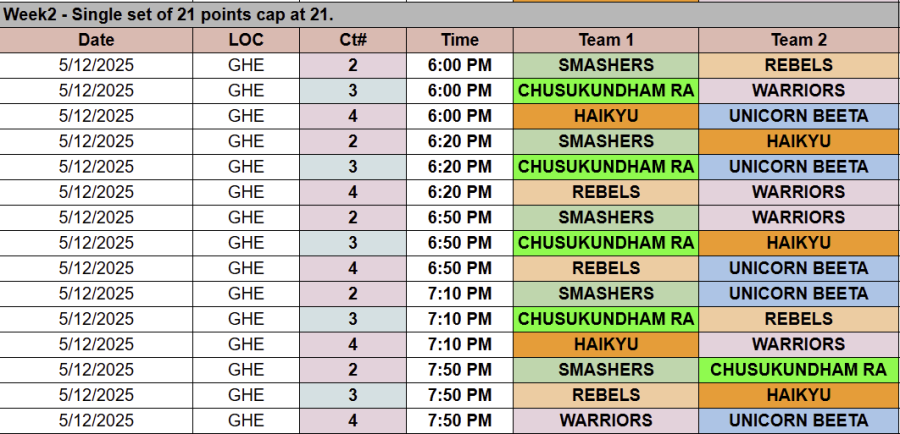Select UNICORN BEETA facing HAIKYU at 6:00 PM
This screenshot has height=434, width=900.
click(798, 116)
